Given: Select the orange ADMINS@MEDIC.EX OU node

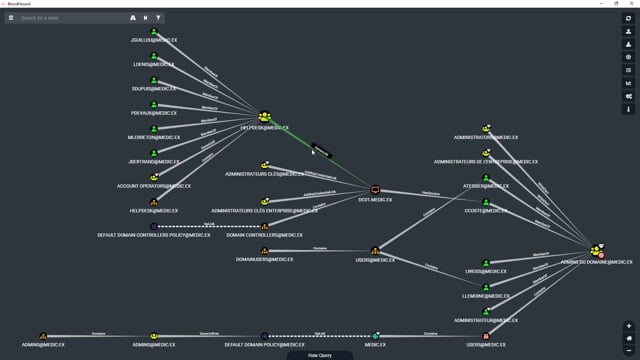Looking at the screenshot, I should tap(43, 336).
